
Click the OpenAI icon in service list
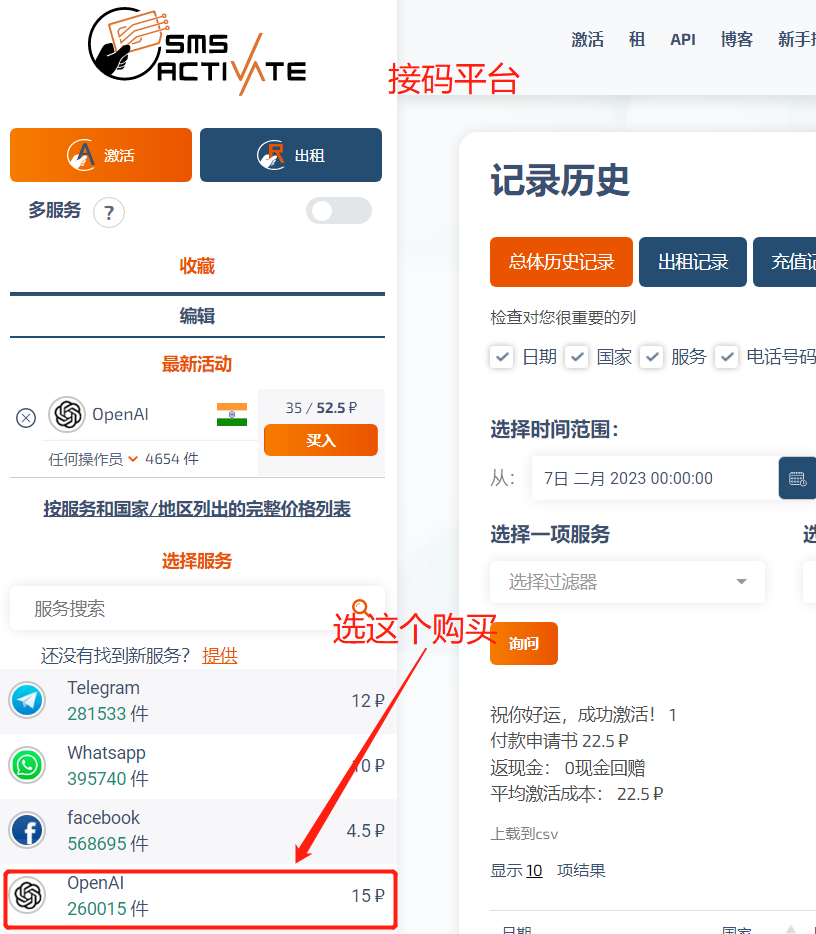tap(27, 895)
